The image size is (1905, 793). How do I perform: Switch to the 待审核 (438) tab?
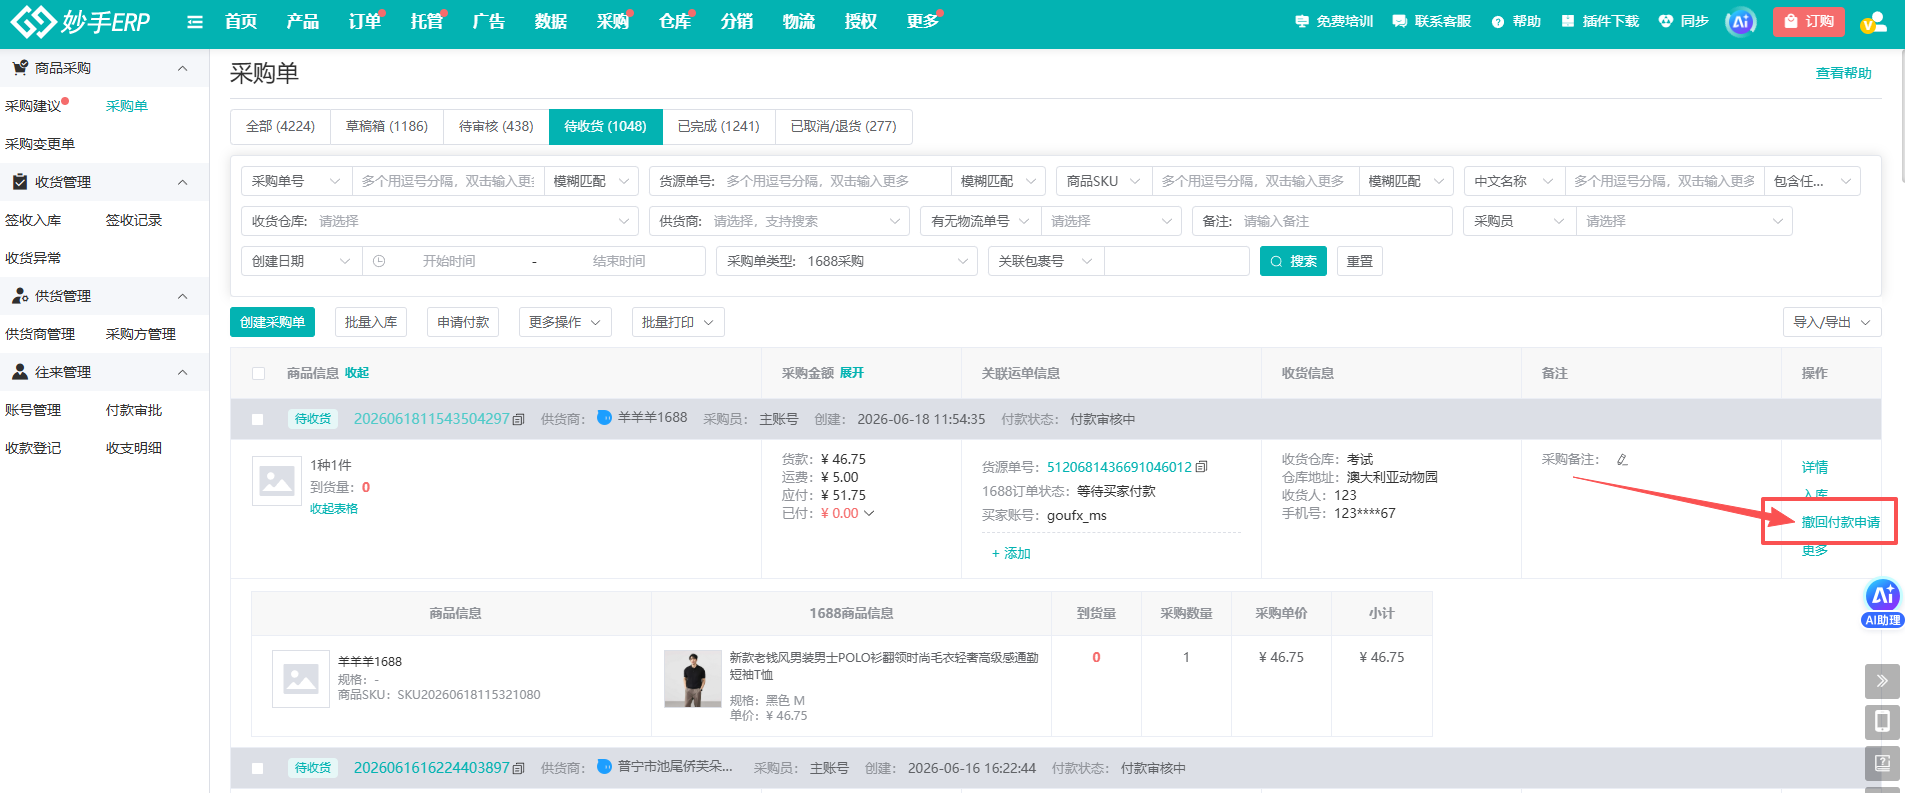[x=496, y=126]
